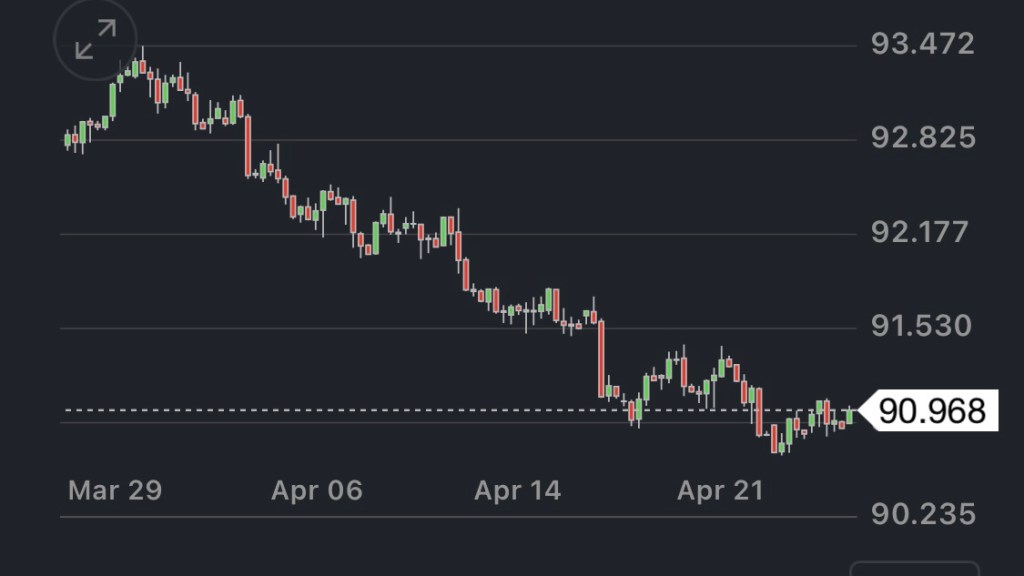Click the Mar 29 date label
Image resolution: width=1024 pixels, height=576 pixels.
(115, 491)
